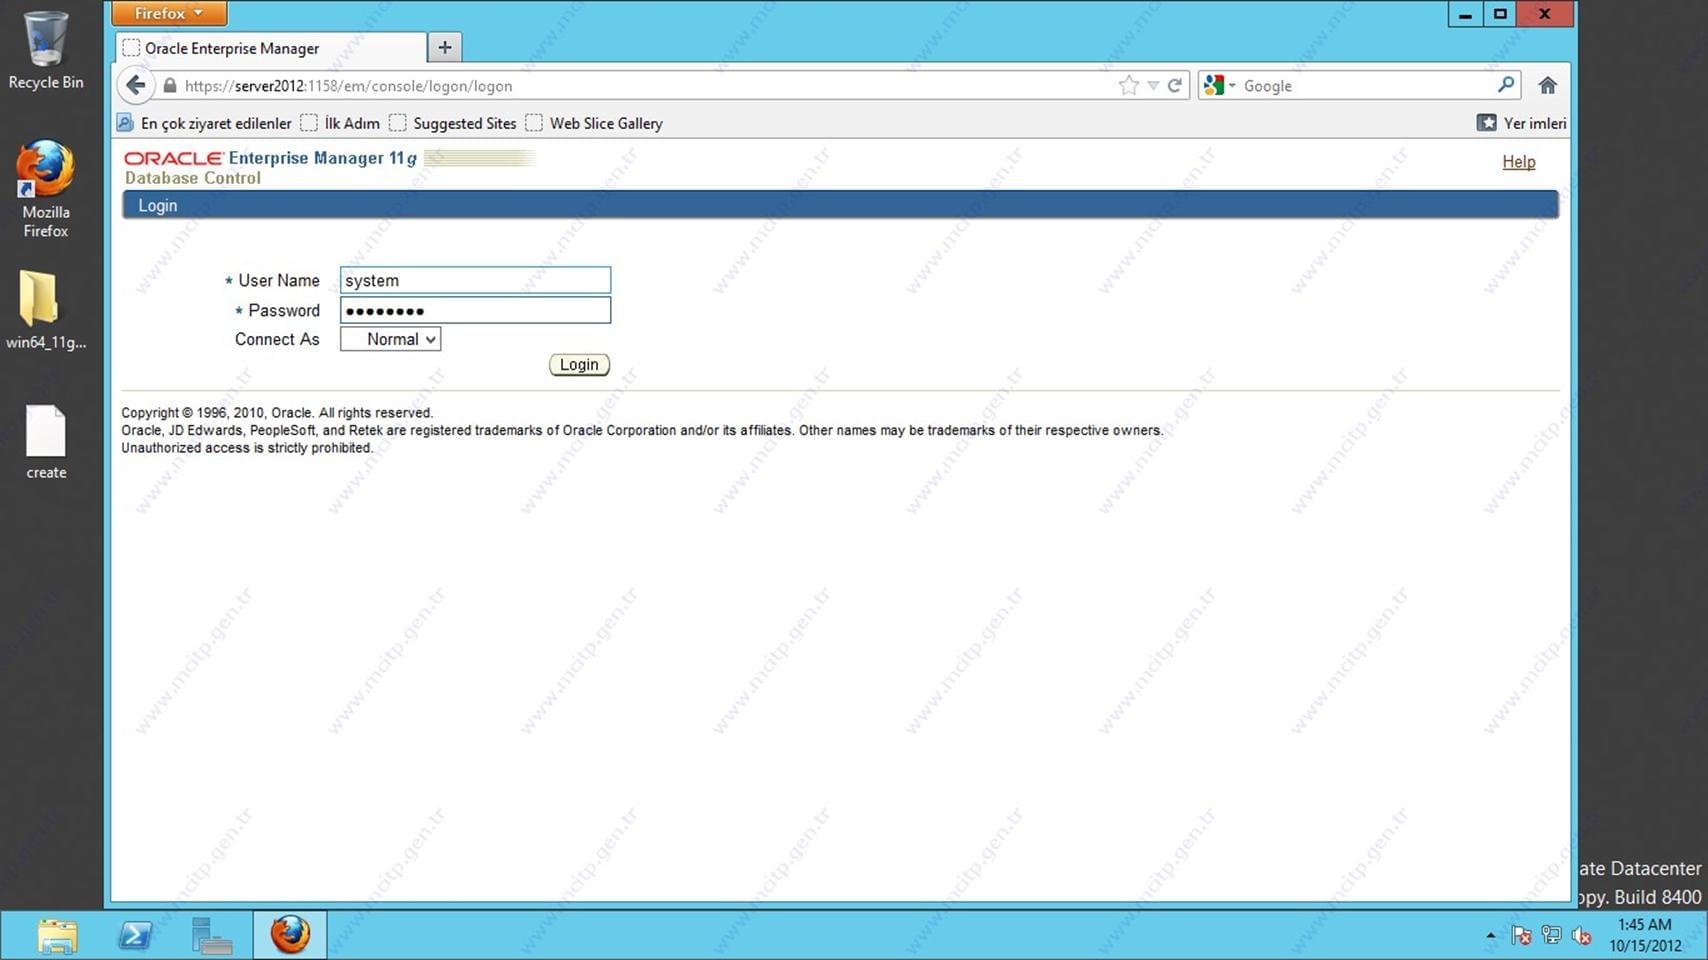Viewport: 1708px width, 960px height.
Task: Click the network tray icon
Action: (x=1551, y=935)
